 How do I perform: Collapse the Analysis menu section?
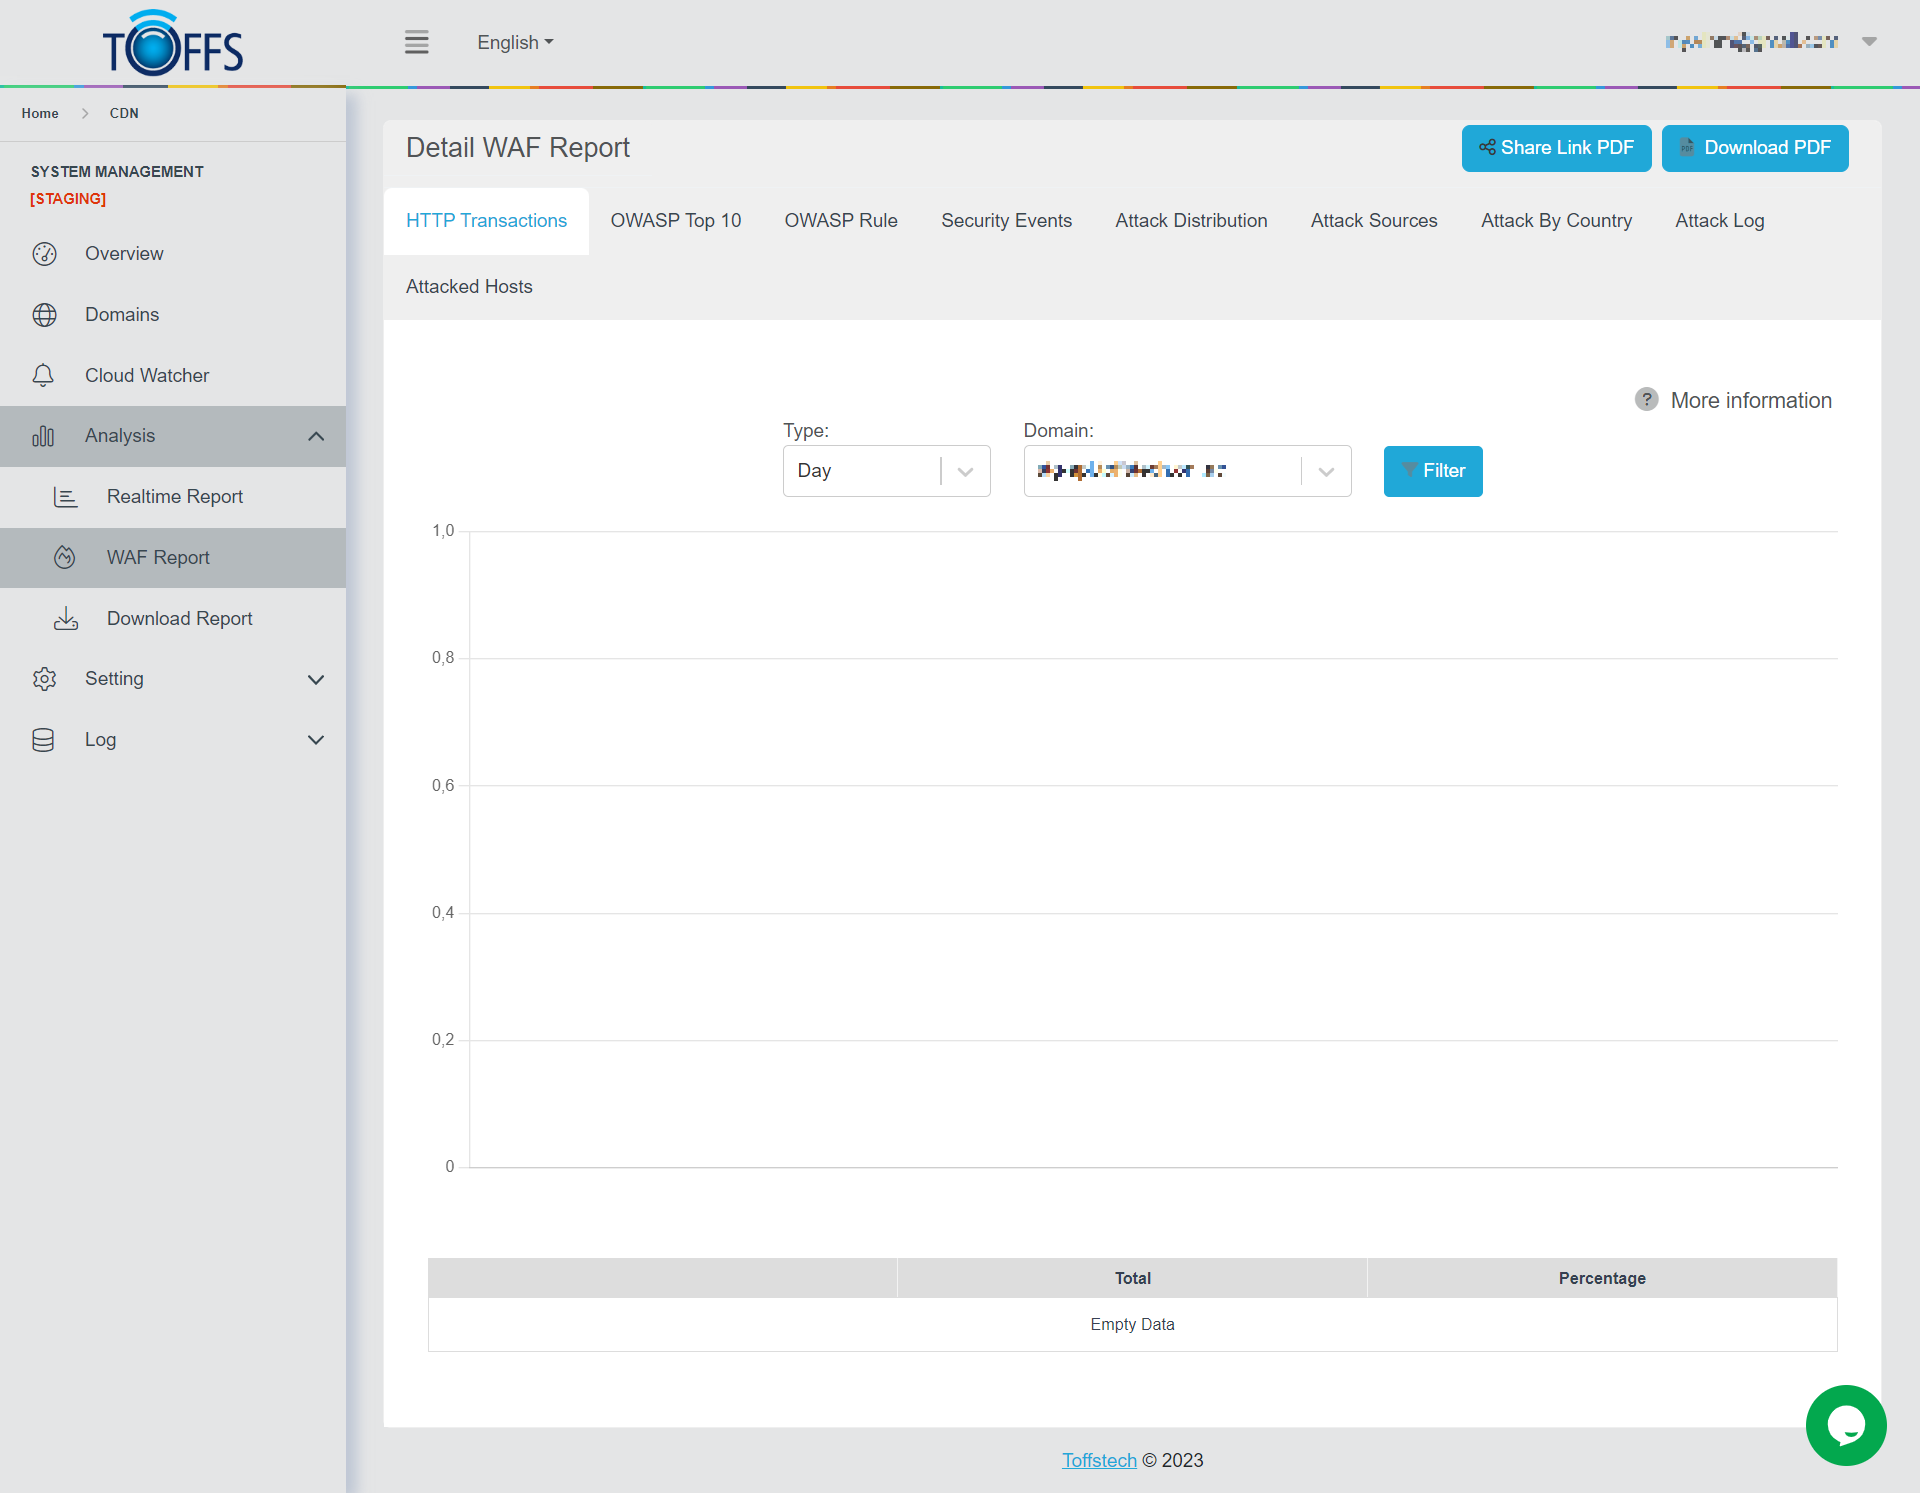(x=316, y=436)
